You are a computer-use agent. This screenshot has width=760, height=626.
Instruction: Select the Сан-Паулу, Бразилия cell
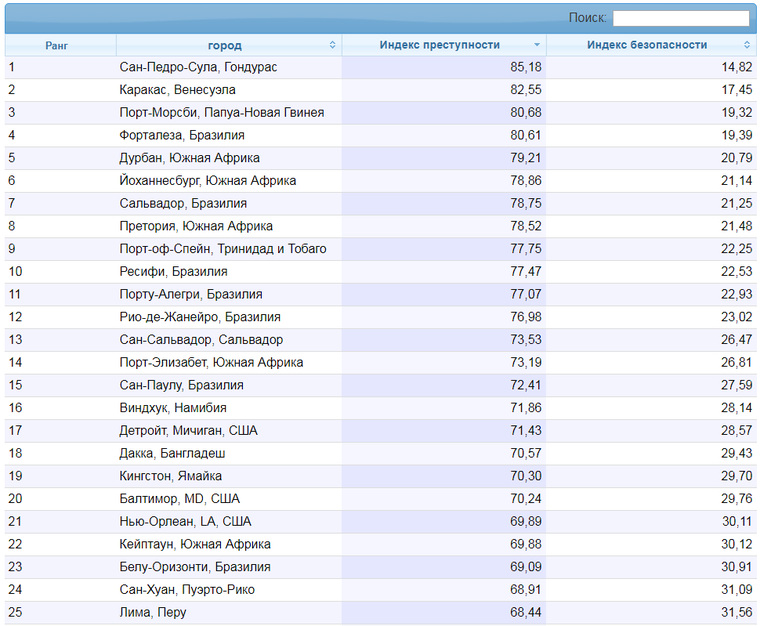click(229, 386)
